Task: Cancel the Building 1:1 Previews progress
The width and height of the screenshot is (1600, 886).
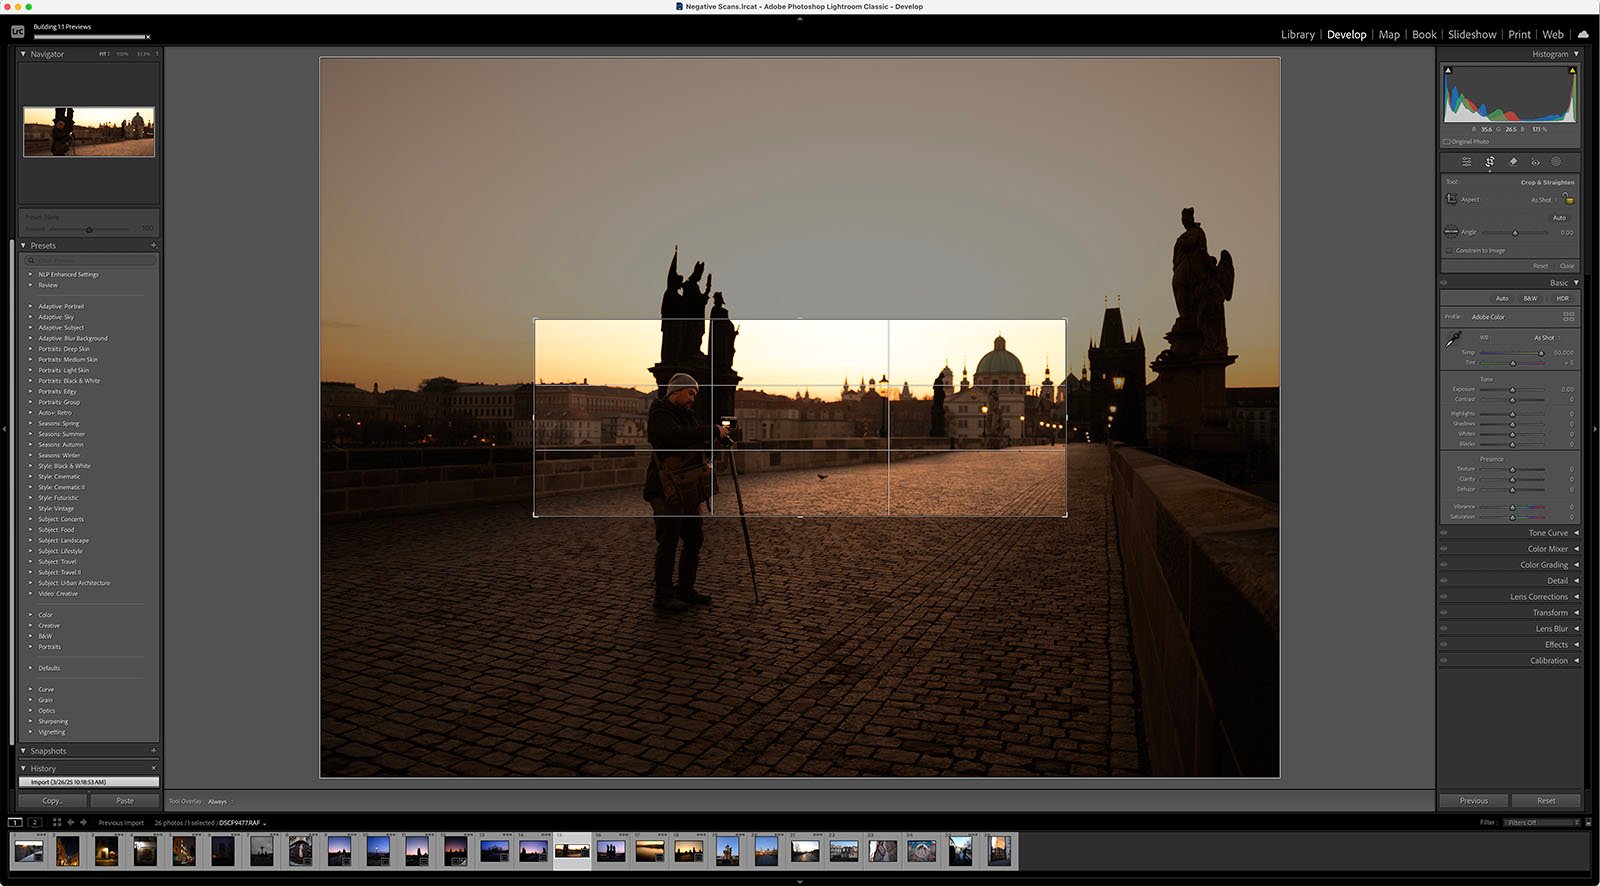Action: [x=148, y=37]
